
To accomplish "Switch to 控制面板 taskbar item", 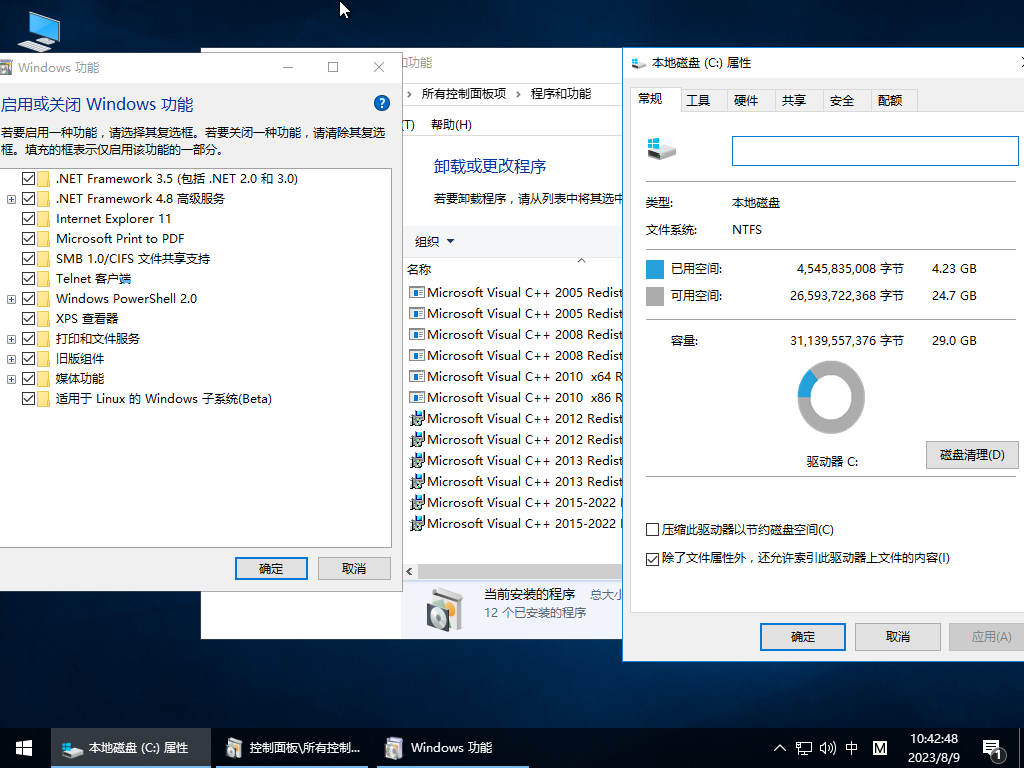I will point(293,748).
